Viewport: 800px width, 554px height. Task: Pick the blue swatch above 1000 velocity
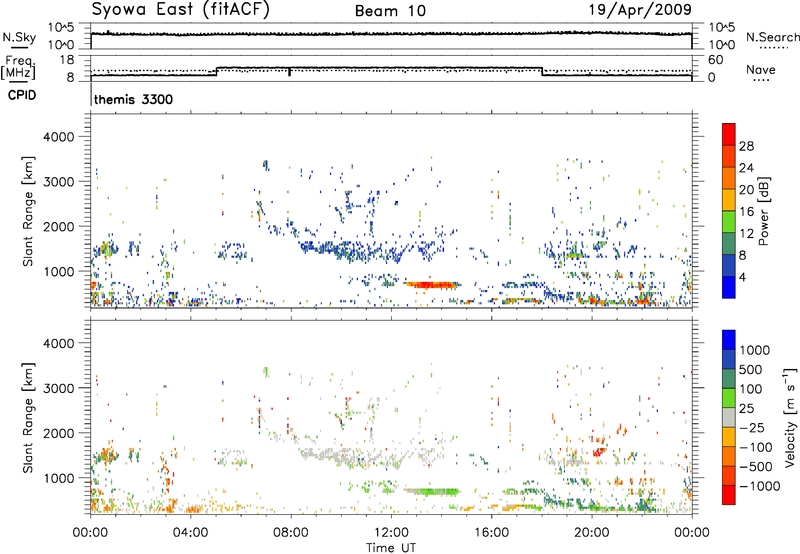(729, 340)
